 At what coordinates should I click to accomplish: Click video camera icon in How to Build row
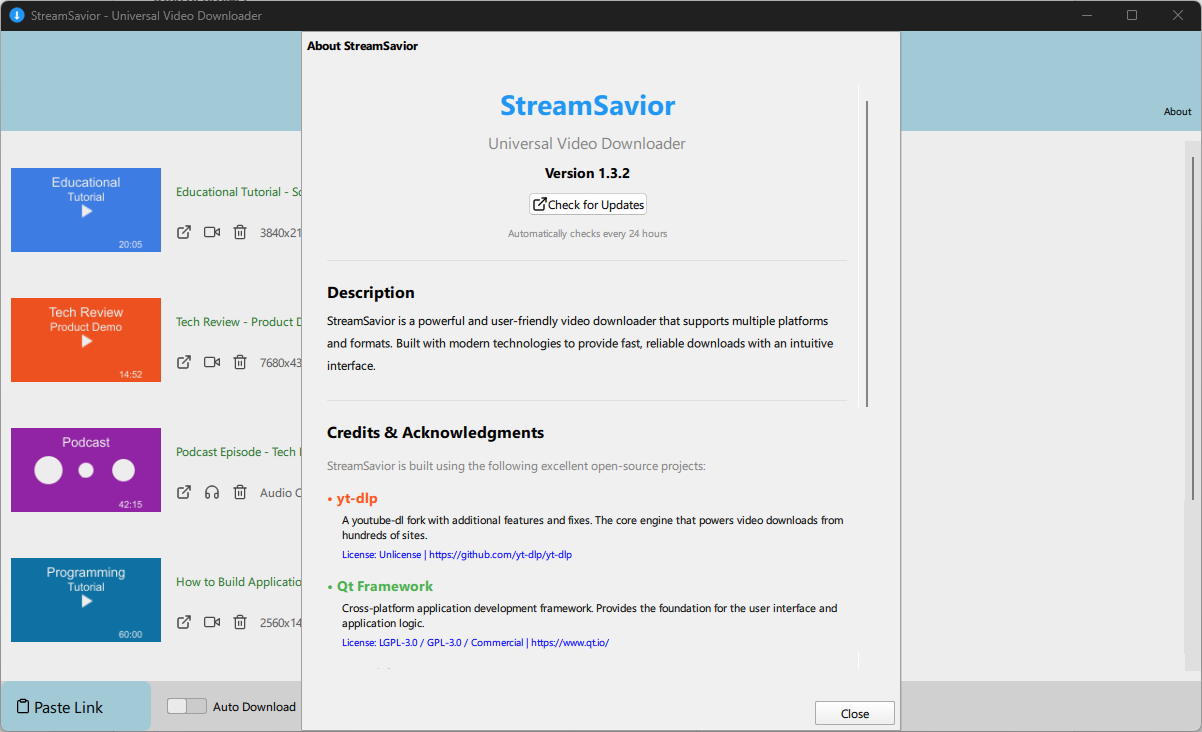coord(212,622)
